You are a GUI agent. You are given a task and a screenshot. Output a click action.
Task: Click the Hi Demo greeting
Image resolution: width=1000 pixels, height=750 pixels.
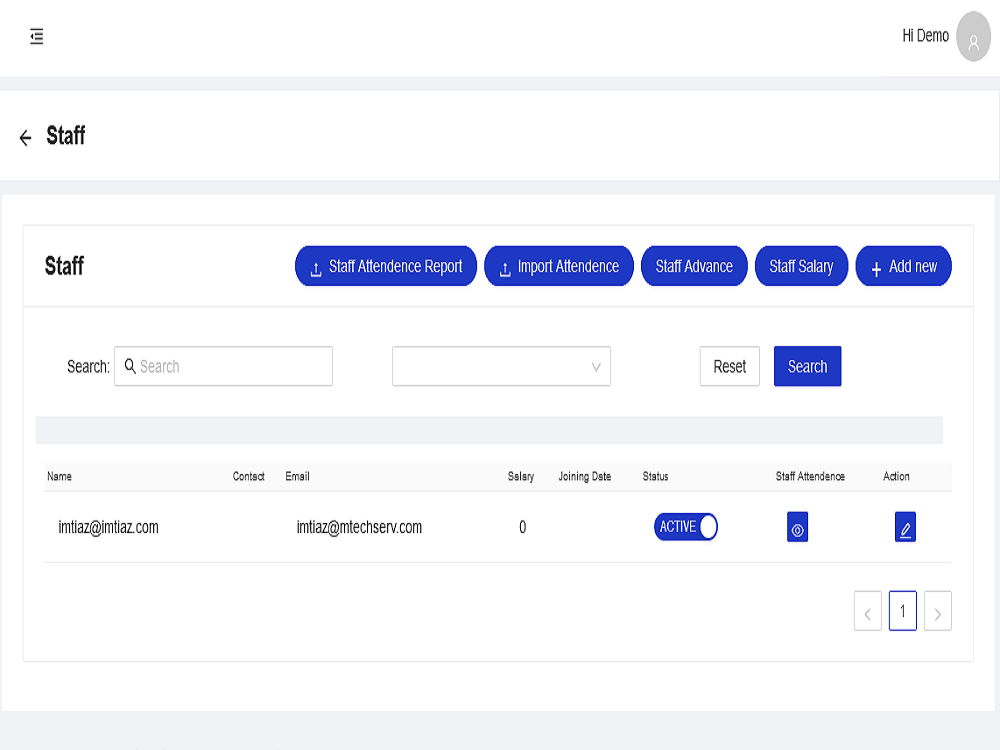click(x=925, y=36)
